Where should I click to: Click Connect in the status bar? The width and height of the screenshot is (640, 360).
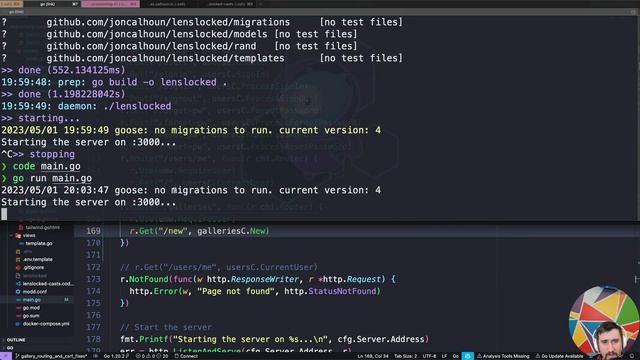pyautogui.click(x=186, y=356)
